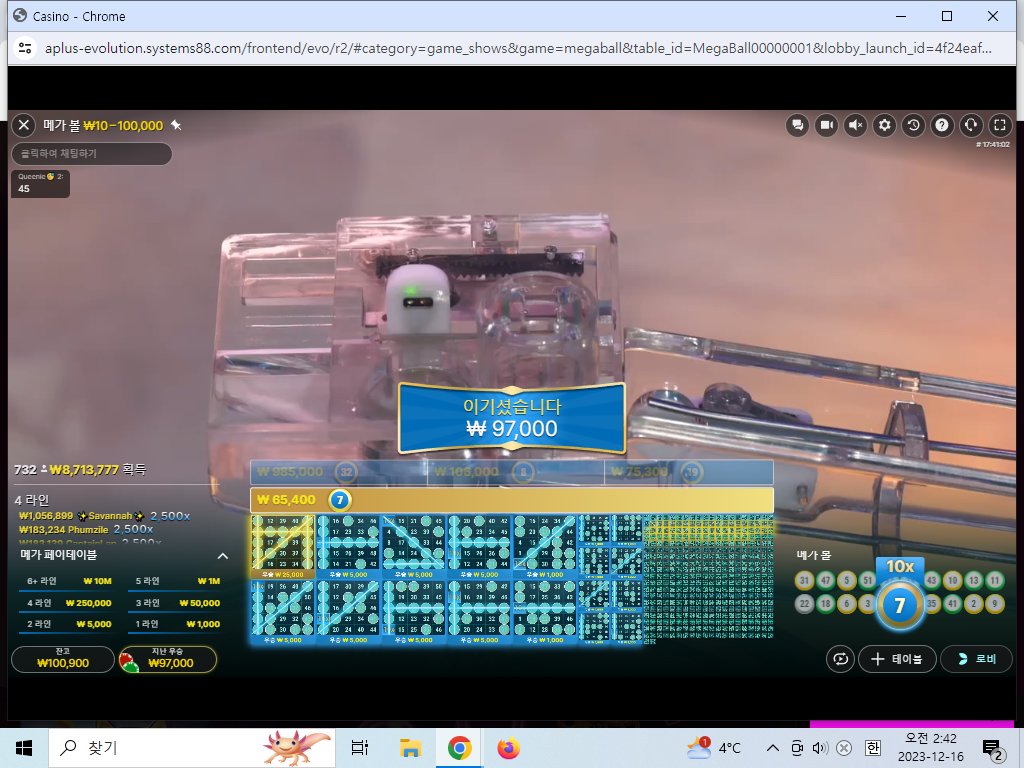Click the 잔고 ₩100,900 balance button
Viewport: 1024px width, 768px height.
[x=63, y=659]
